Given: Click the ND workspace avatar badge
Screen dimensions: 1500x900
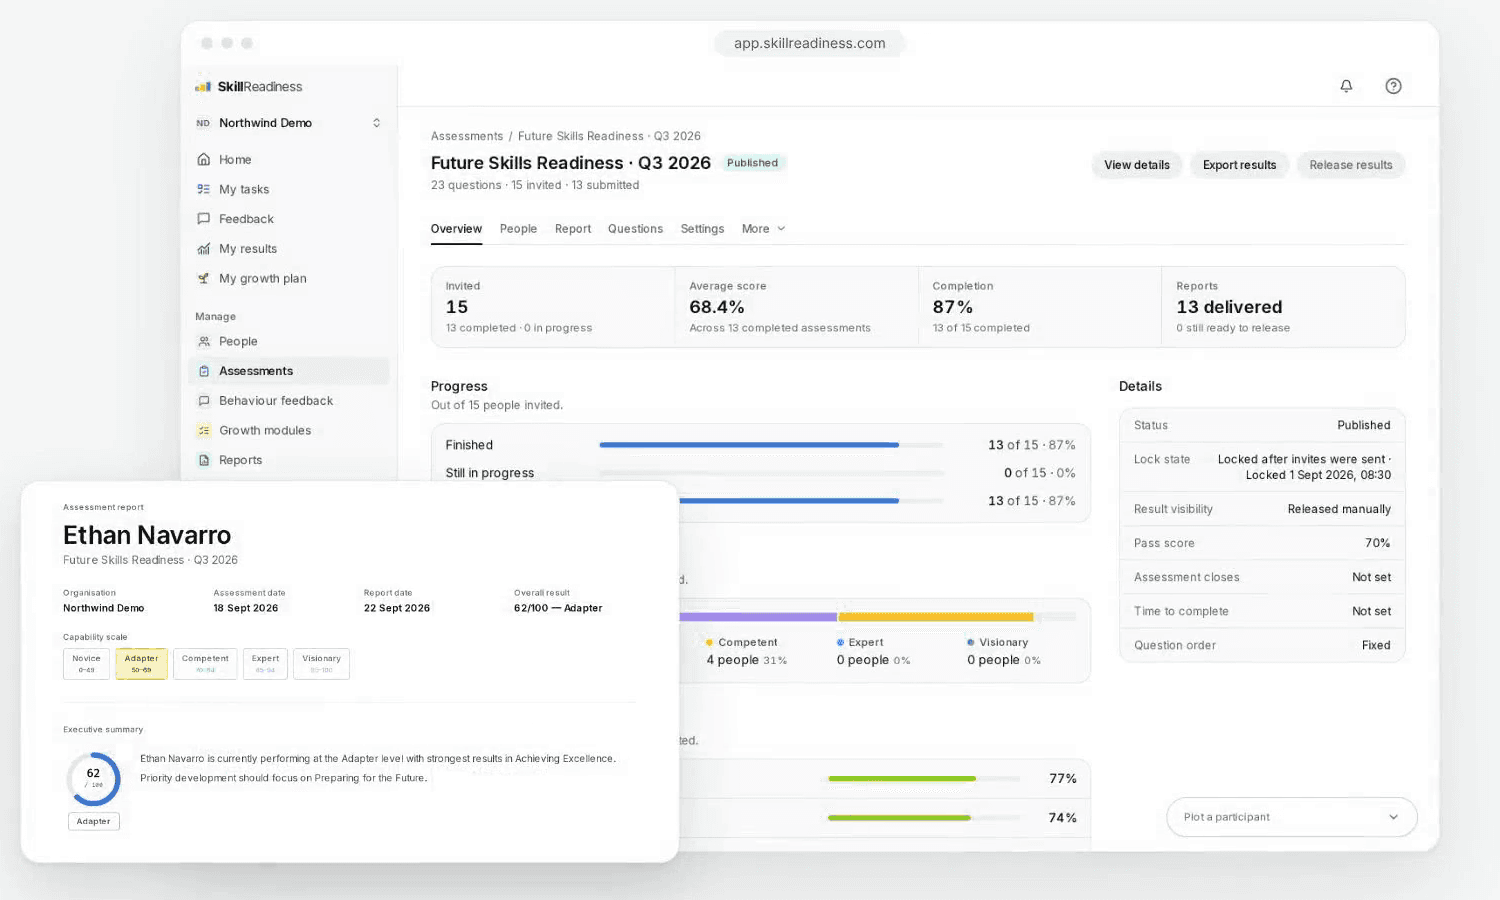Looking at the screenshot, I should (203, 123).
